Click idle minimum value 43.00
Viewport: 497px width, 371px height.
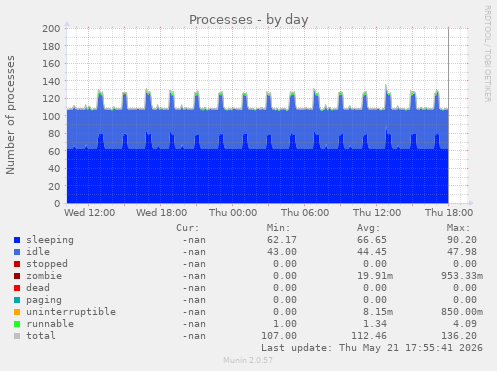282,252
